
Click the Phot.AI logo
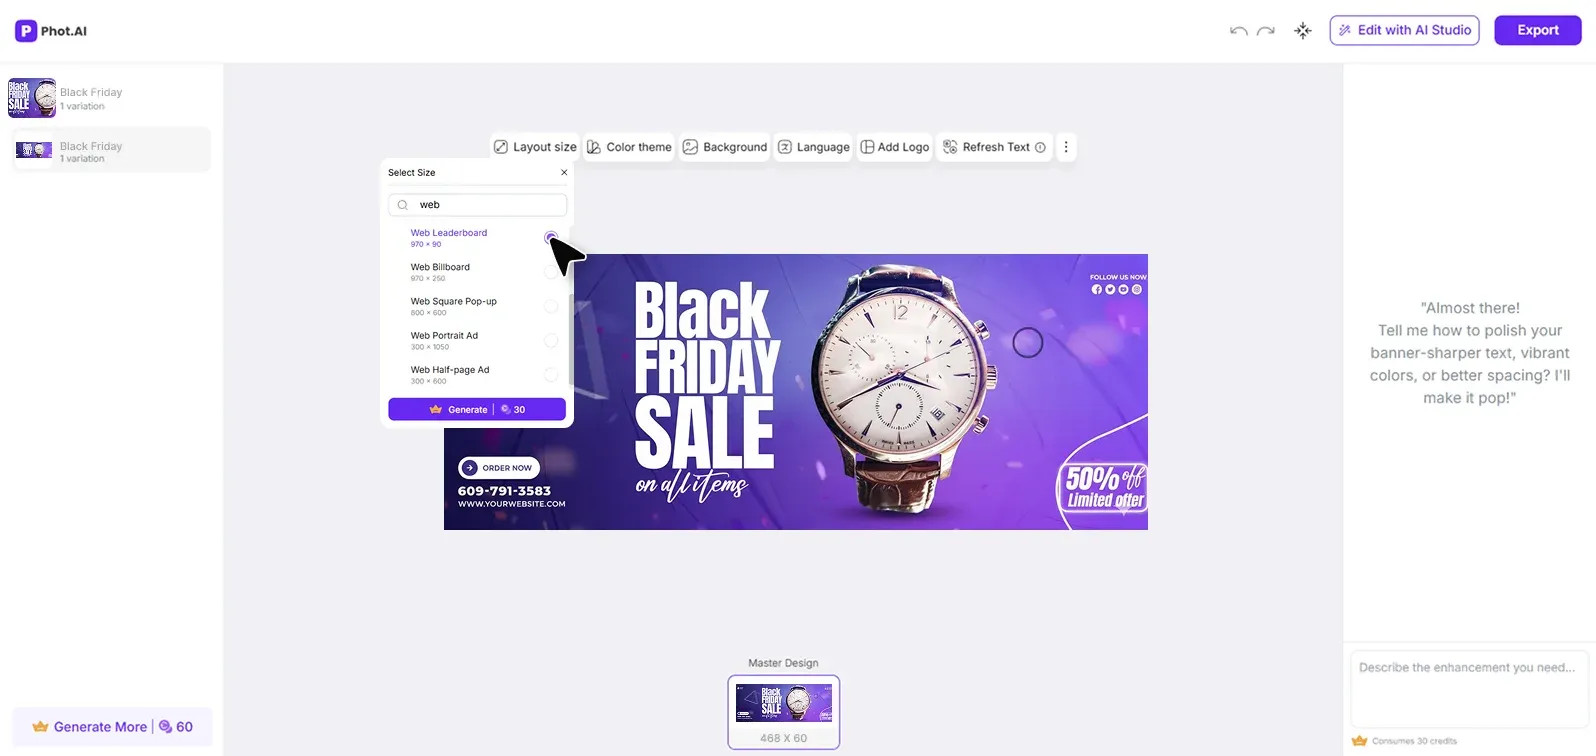(51, 31)
